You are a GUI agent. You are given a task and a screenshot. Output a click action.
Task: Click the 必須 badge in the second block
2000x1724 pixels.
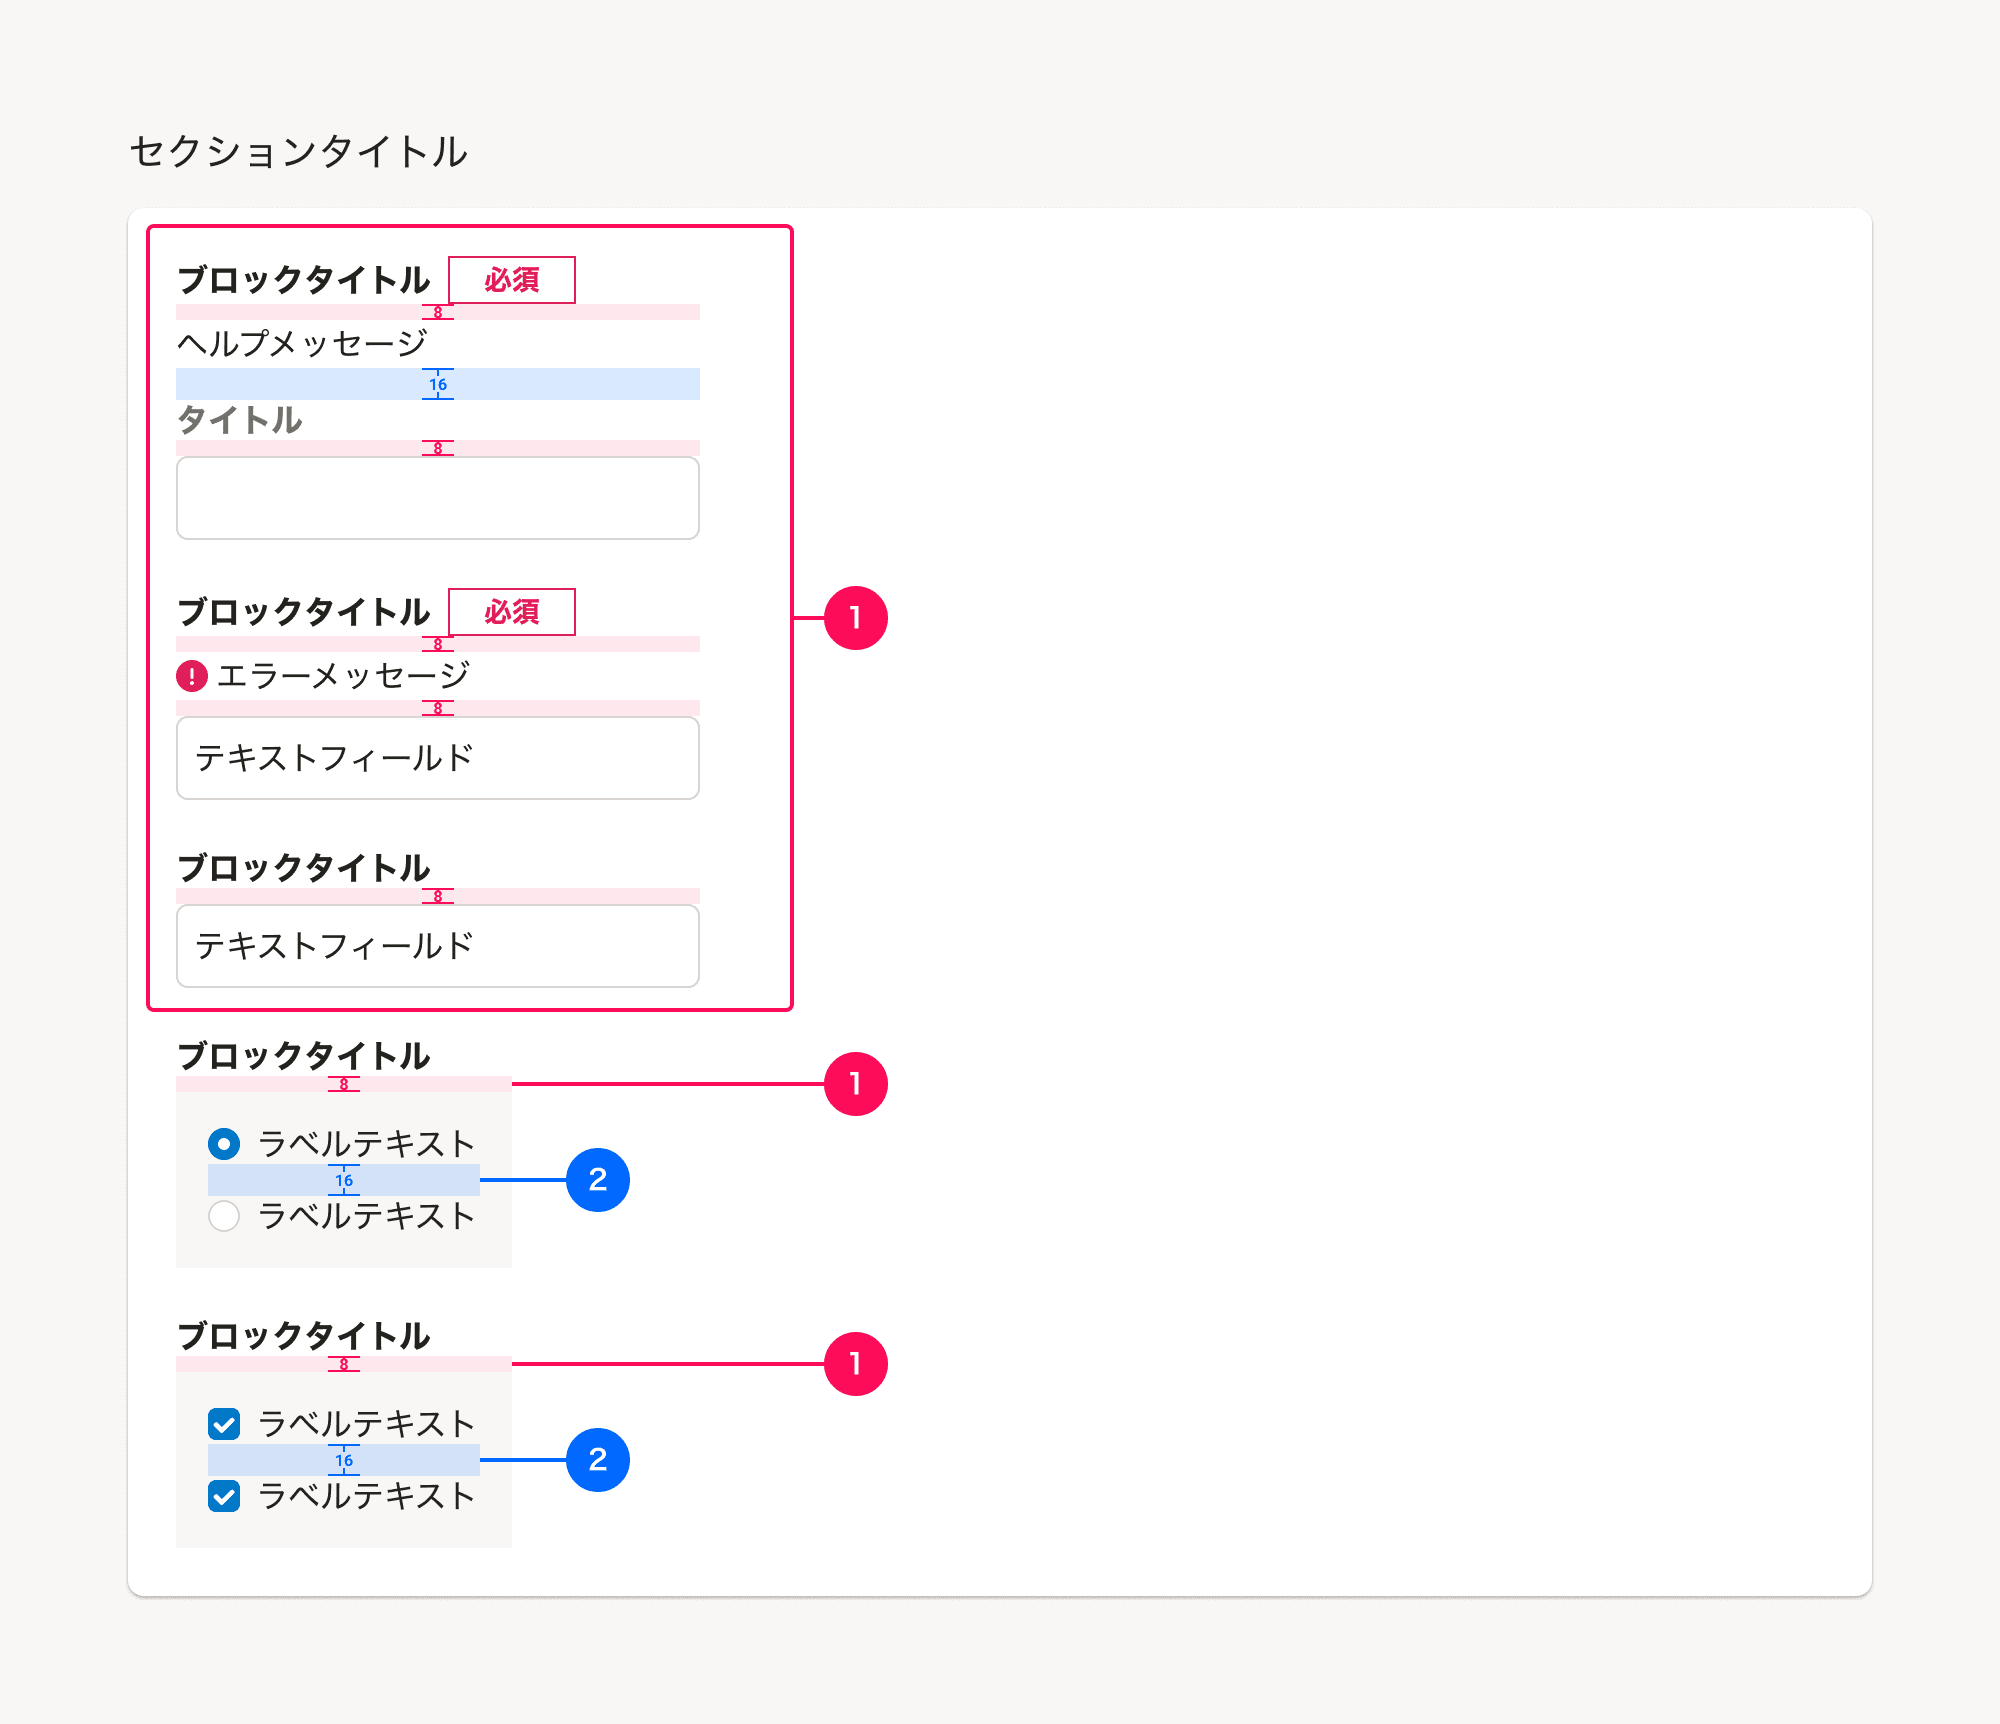513,613
